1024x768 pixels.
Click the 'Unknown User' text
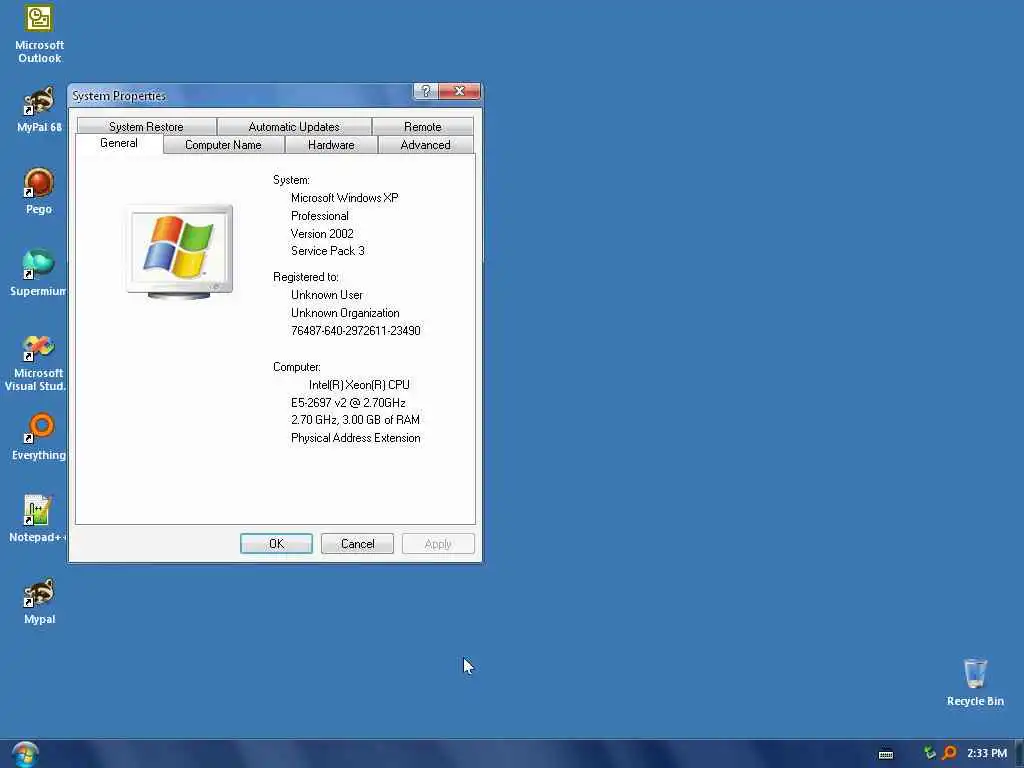(x=327, y=295)
